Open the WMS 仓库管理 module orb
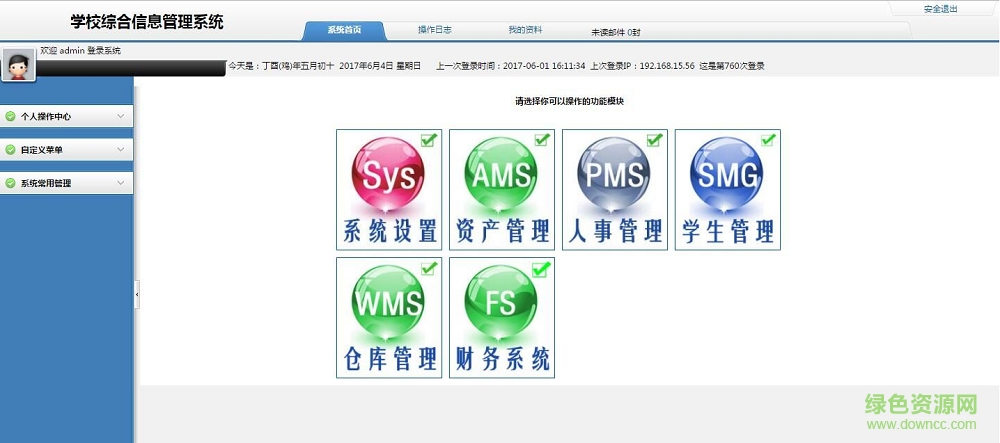The height and width of the screenshot is (443, 1000). (x=388, y=303)
